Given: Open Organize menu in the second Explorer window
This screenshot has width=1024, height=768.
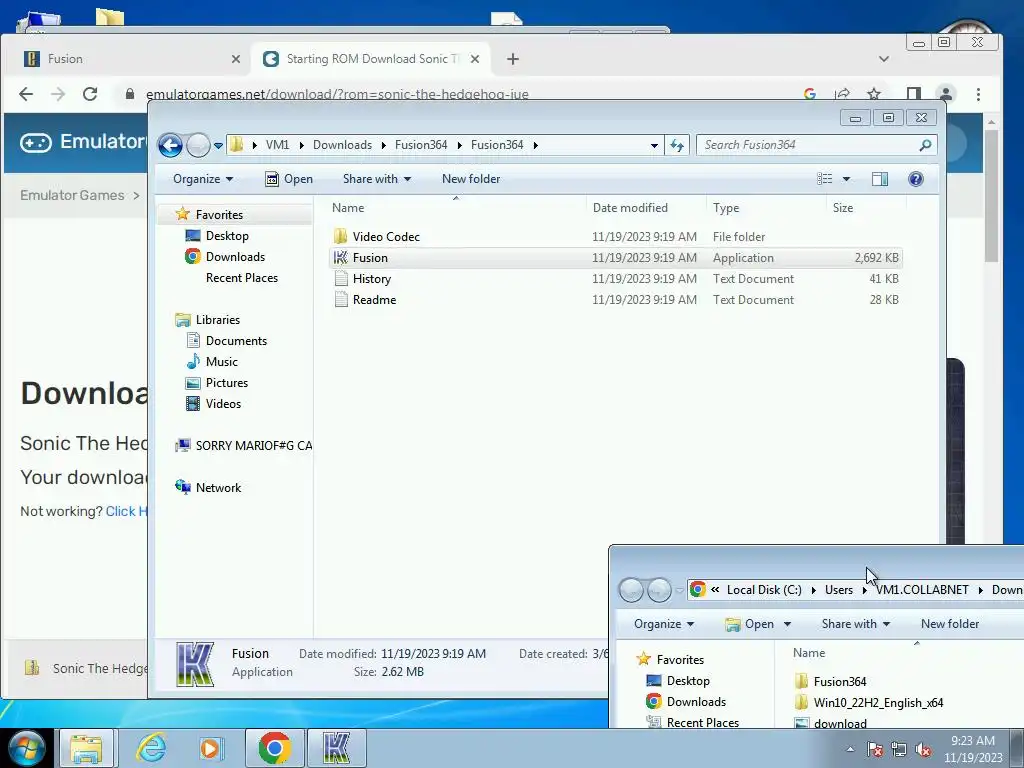Looking at the screenshot, I should click(x=664, y=624).
